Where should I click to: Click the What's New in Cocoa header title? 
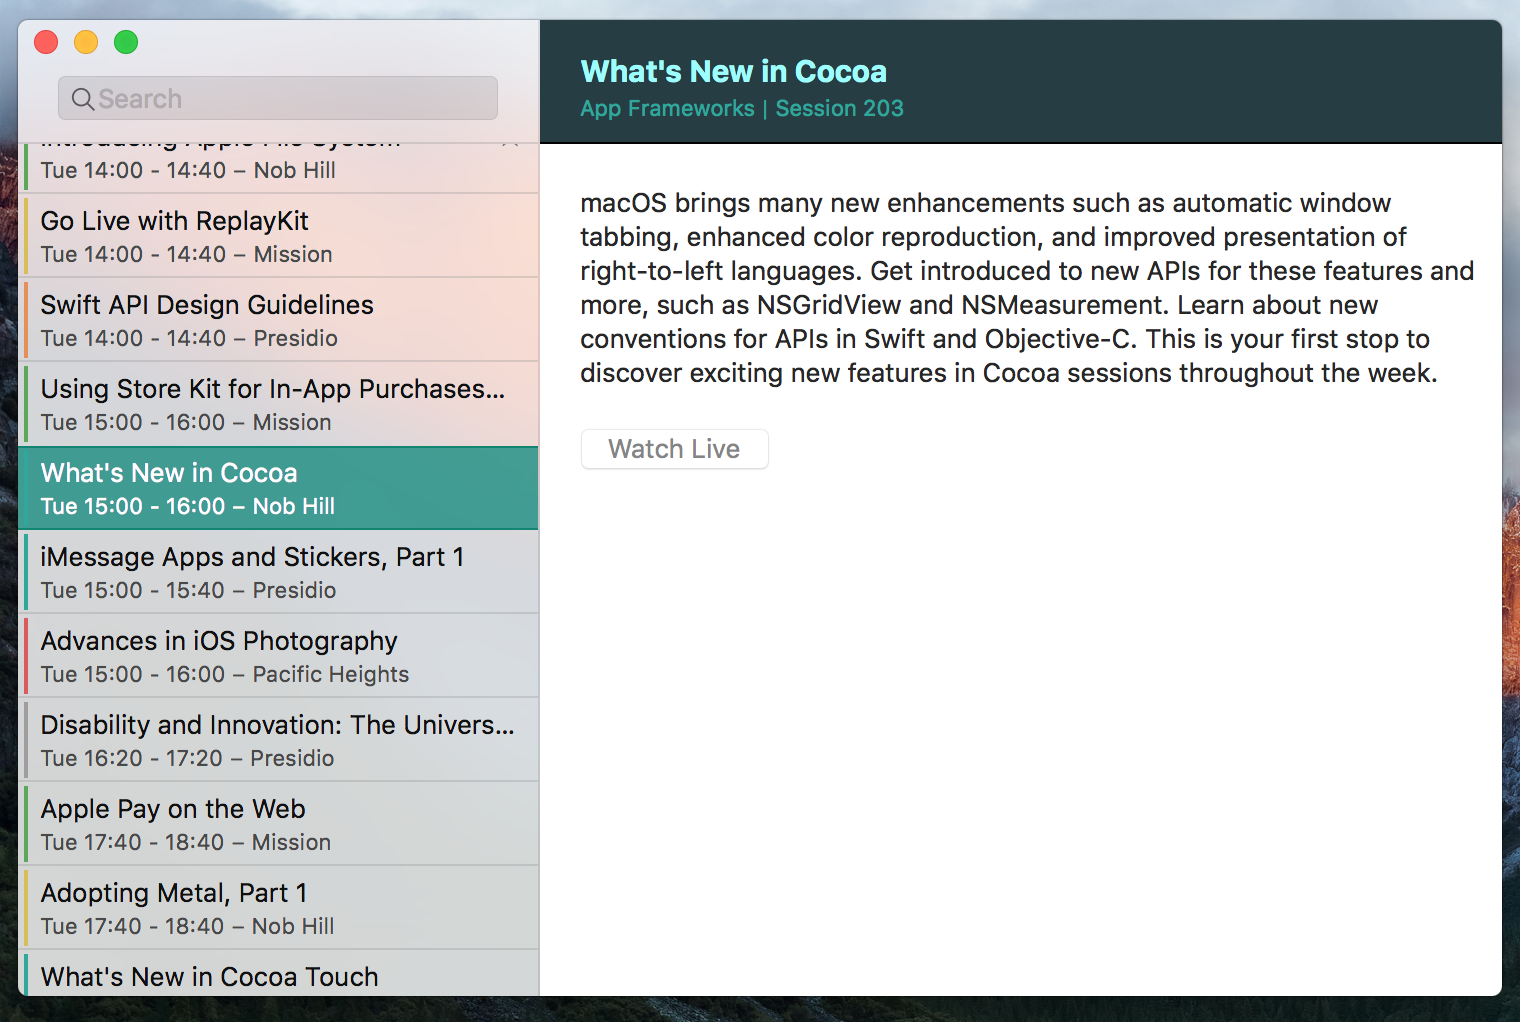[x=733, y=71]
